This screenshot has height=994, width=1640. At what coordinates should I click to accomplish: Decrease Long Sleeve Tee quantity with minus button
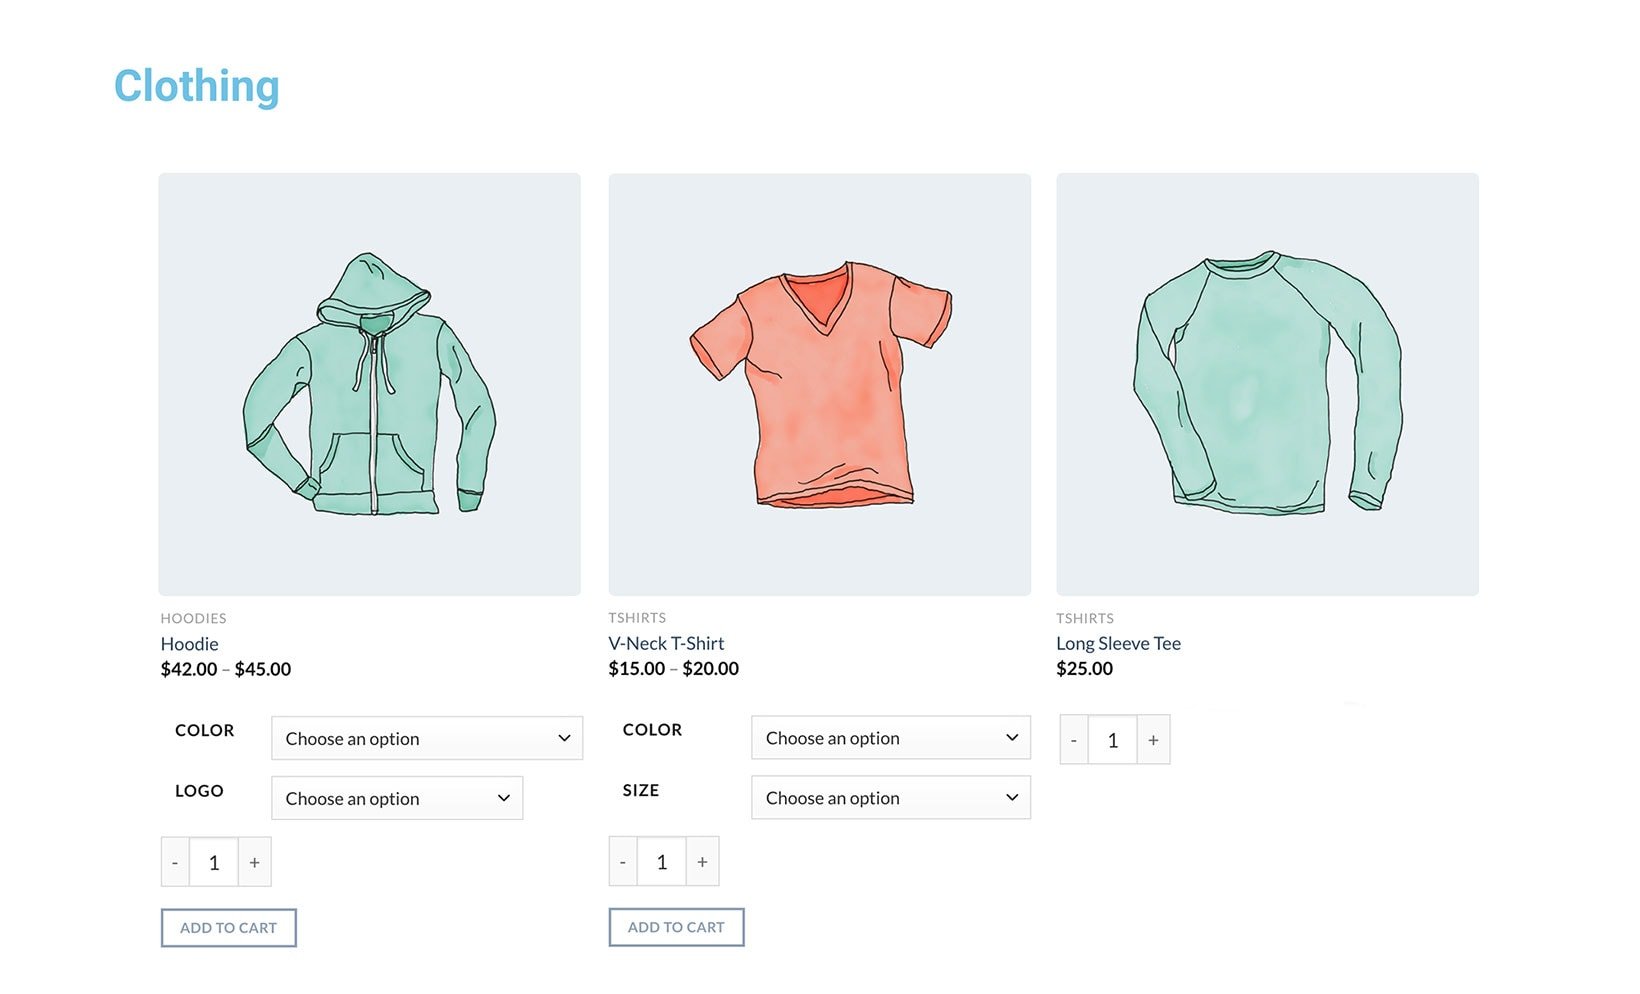pos(1073,739)
